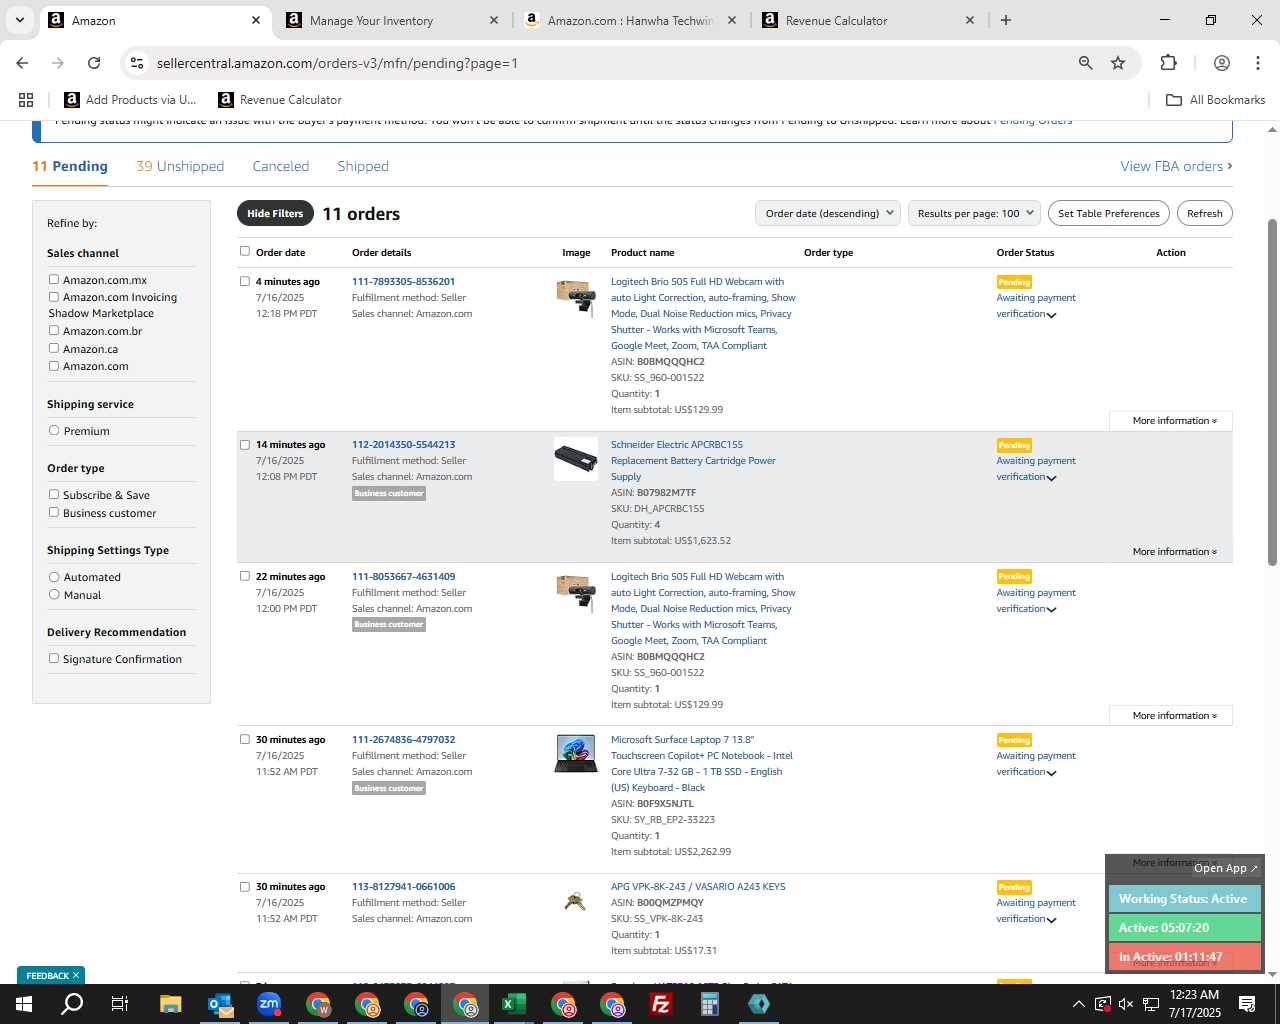Select the Automated shipping settings type

54,576
